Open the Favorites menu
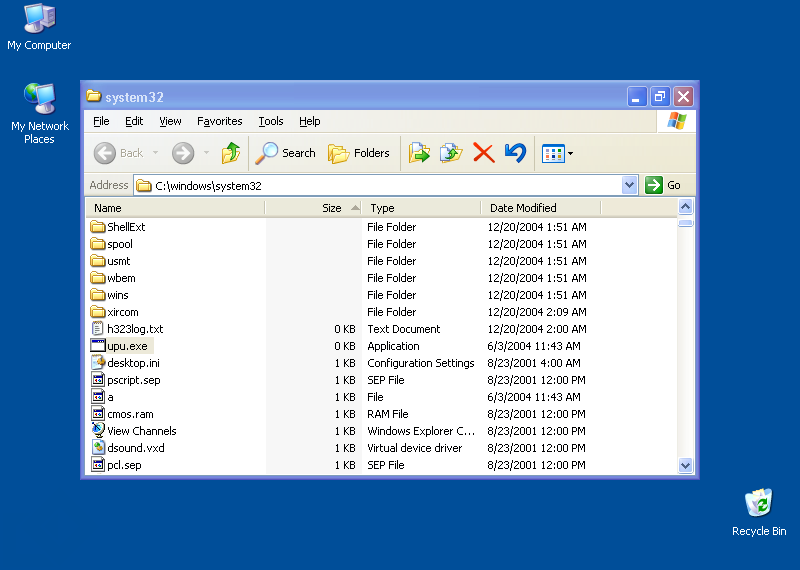 (219, 121)
